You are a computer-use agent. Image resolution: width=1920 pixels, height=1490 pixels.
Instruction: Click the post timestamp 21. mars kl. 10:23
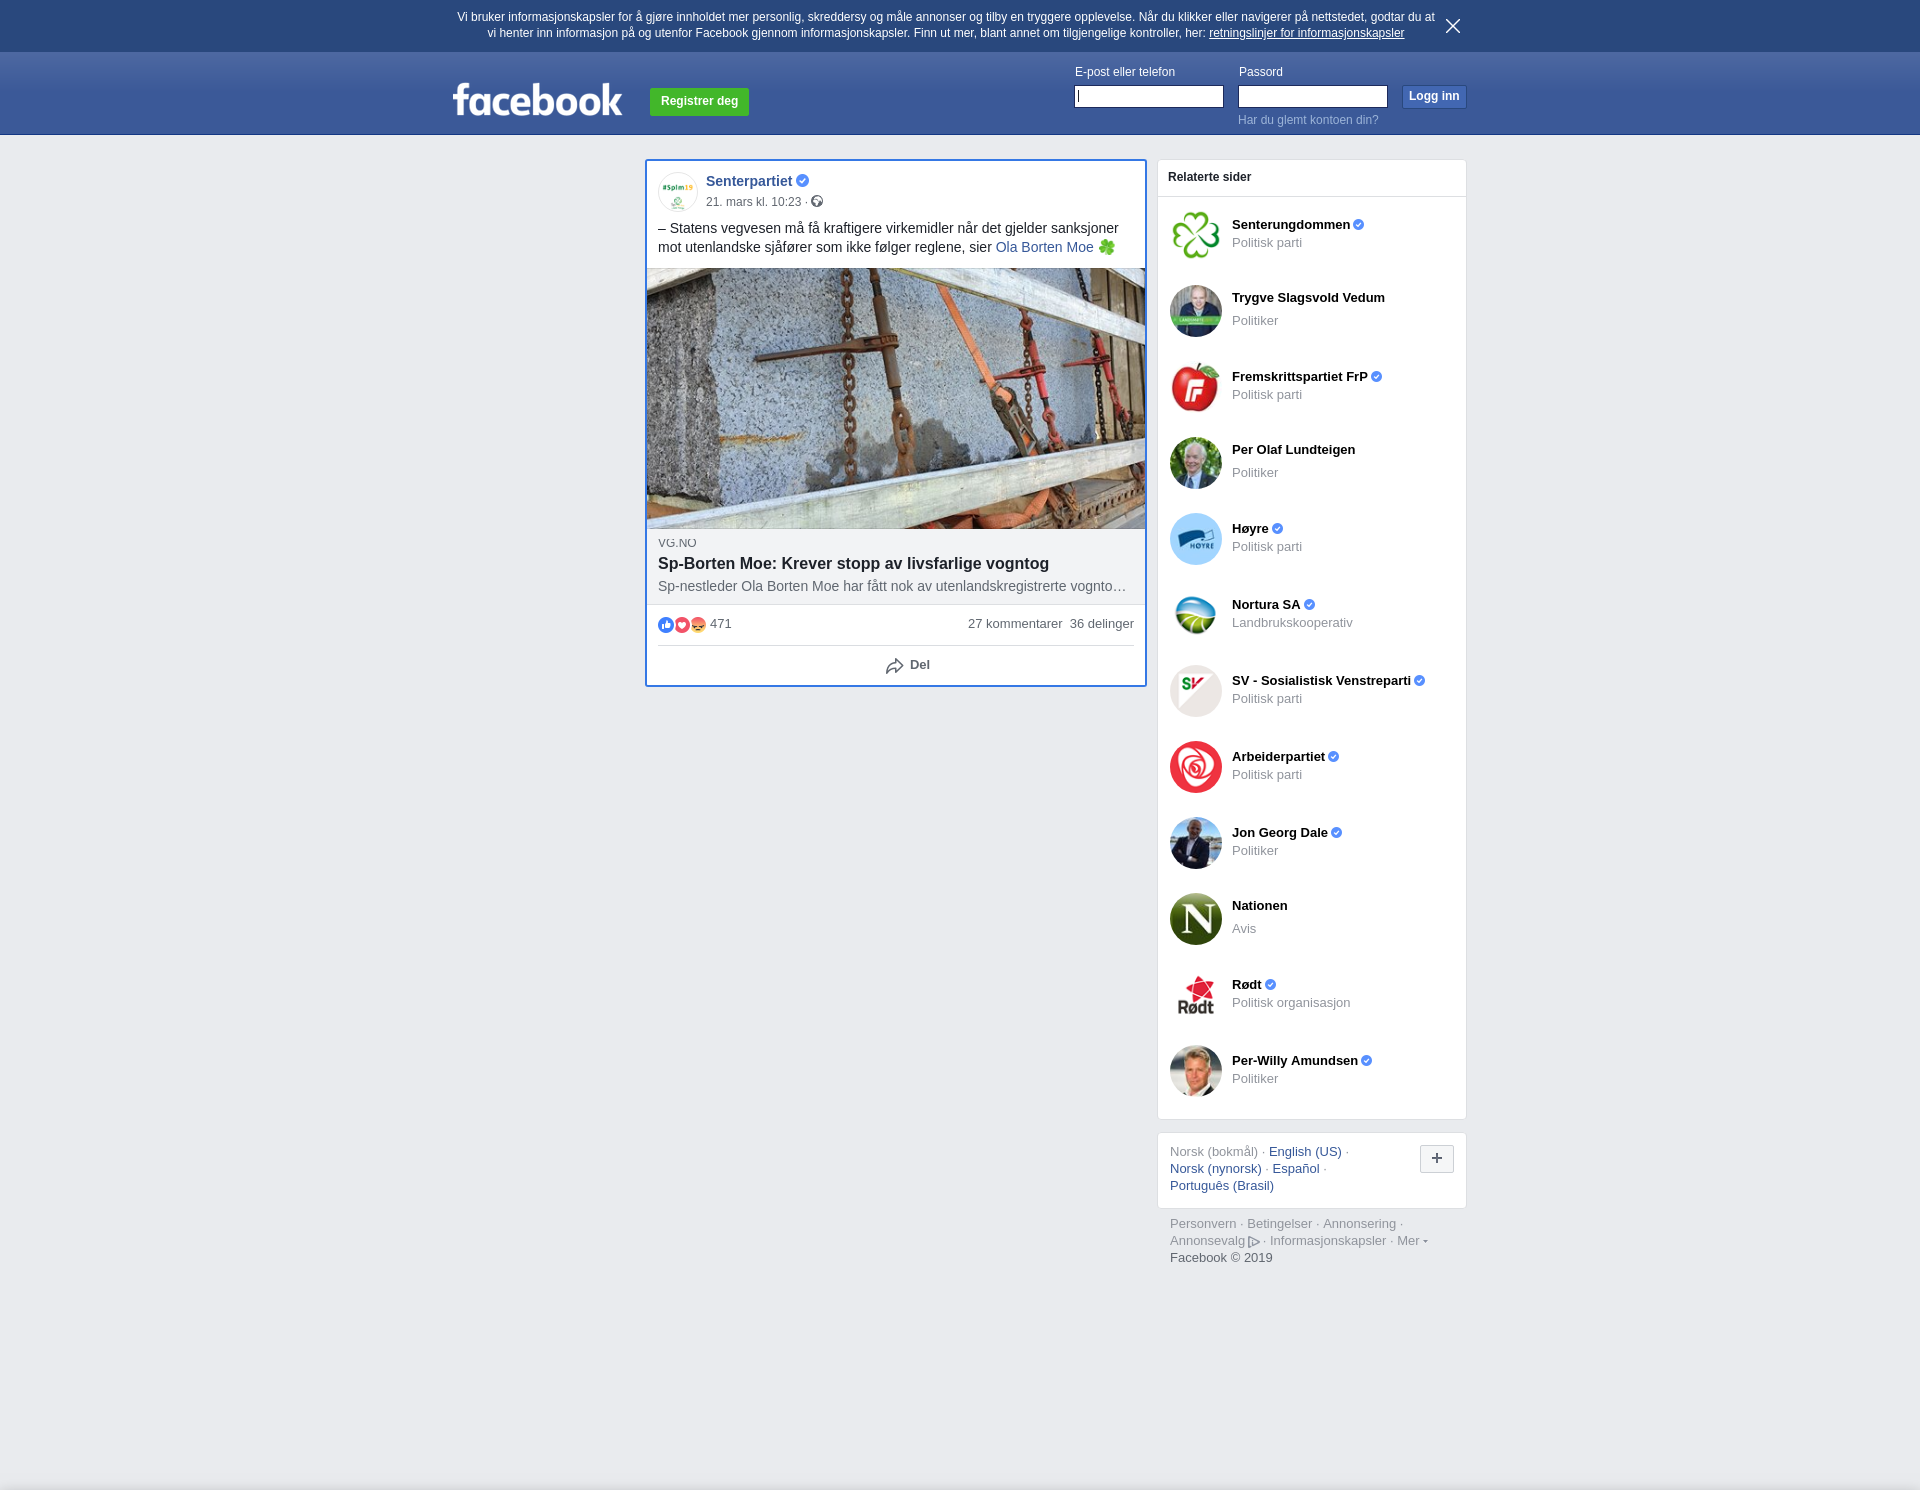click(753, 202)
